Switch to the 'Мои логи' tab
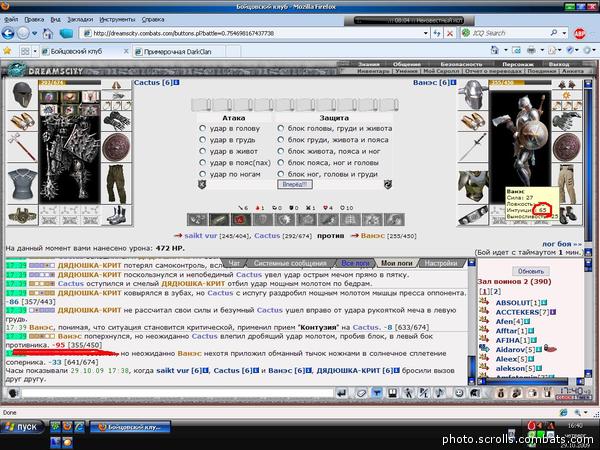Viewport: 600px width, 450px height. tap(396, 263)
